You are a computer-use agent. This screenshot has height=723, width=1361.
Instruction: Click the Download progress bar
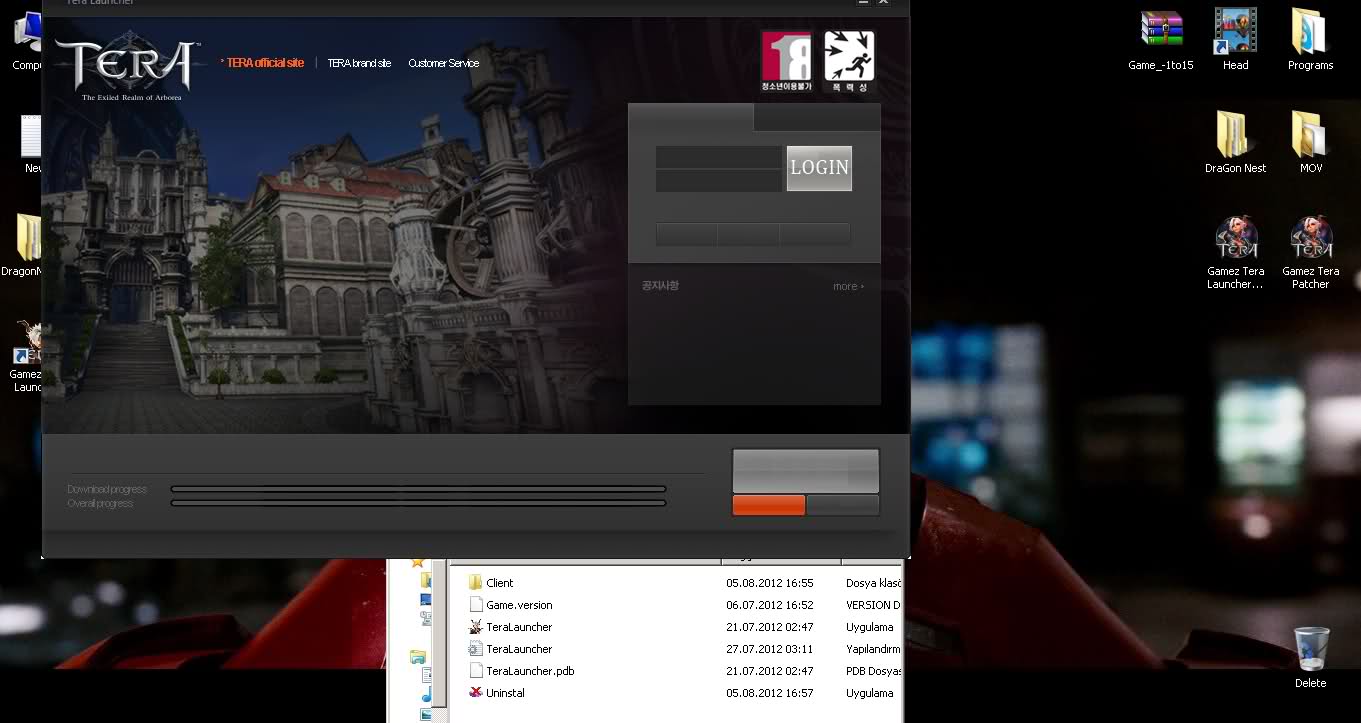coord(418,489)
